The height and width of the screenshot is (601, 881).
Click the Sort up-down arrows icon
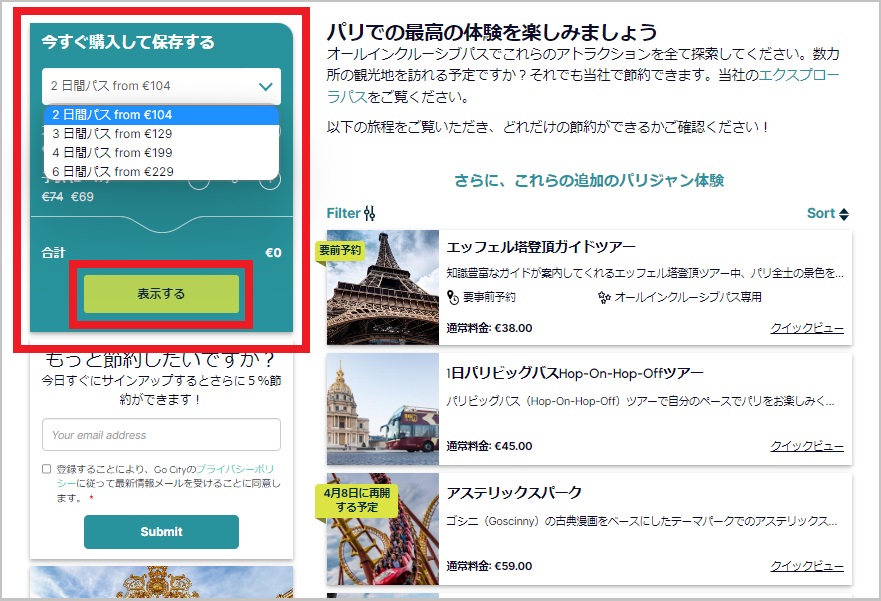pyautogui.click(x=844, y=214)
